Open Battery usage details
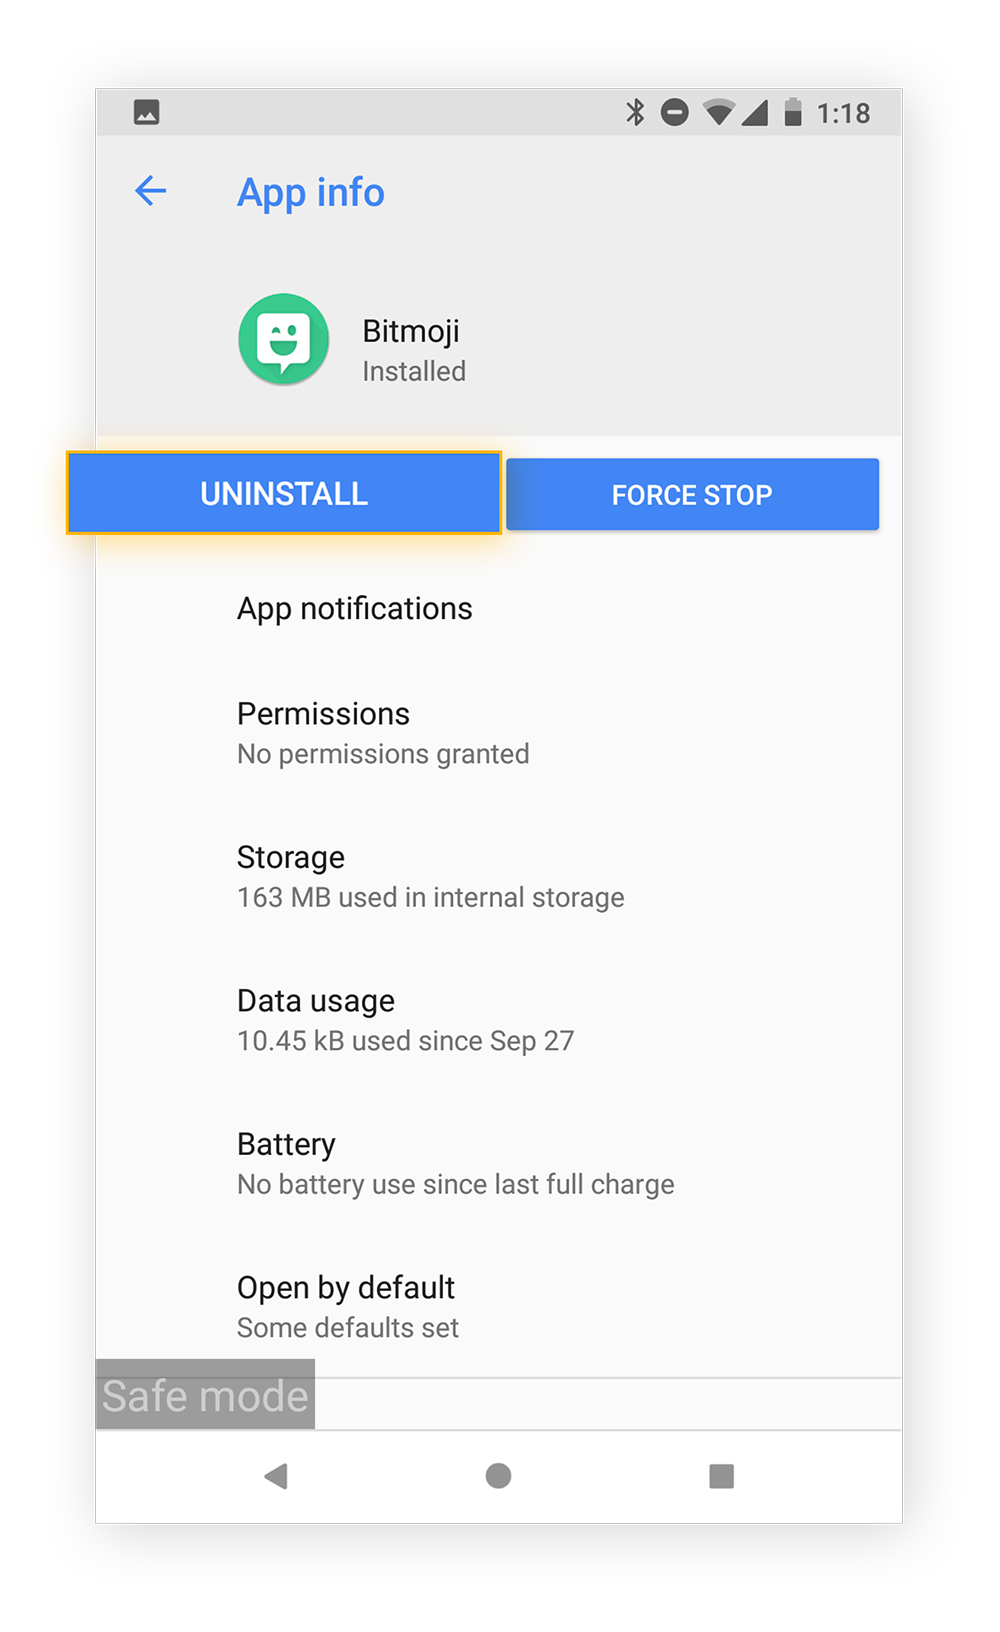This screenshot has width=1000, height=1632. (x=455, y=1164)
